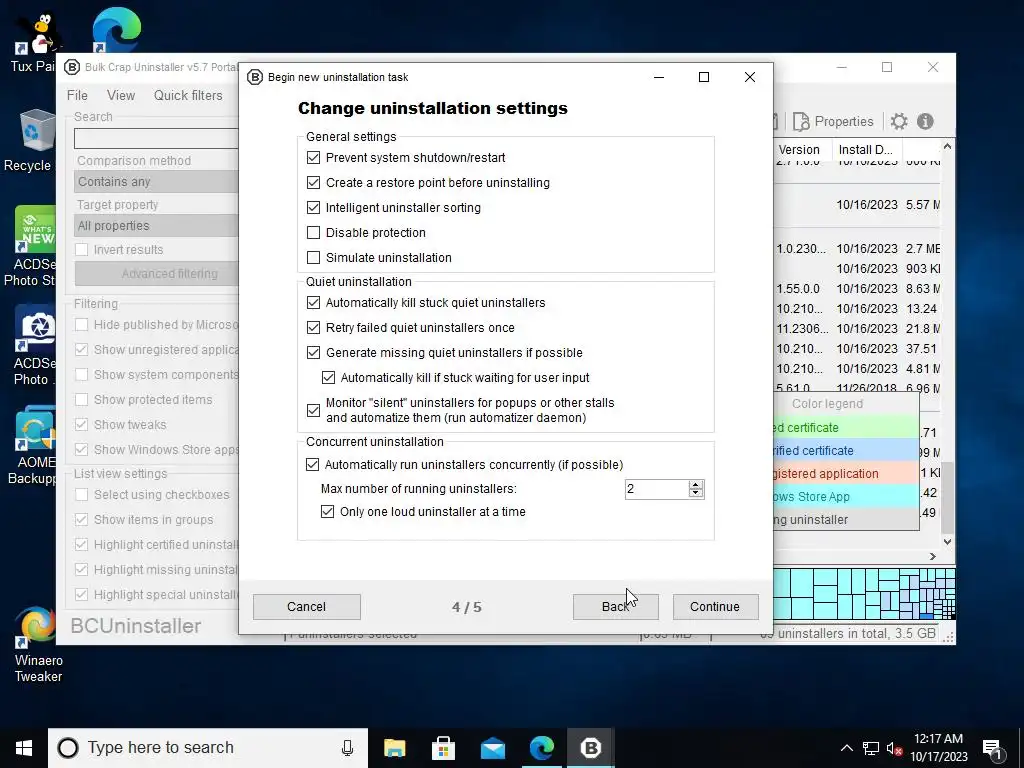Click the treemap size chart in BCUninstaller
The image size is (1024, 768).
point(864,594)
